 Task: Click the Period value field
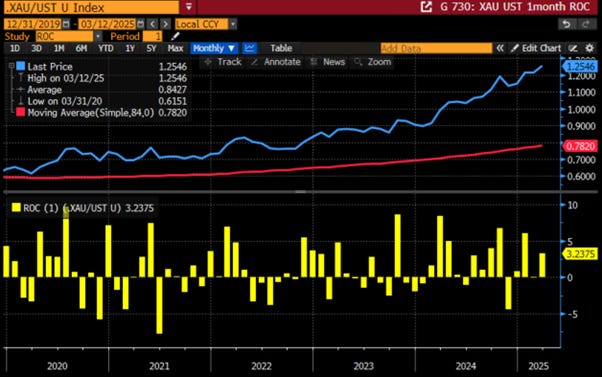click(x=152, y=36)
